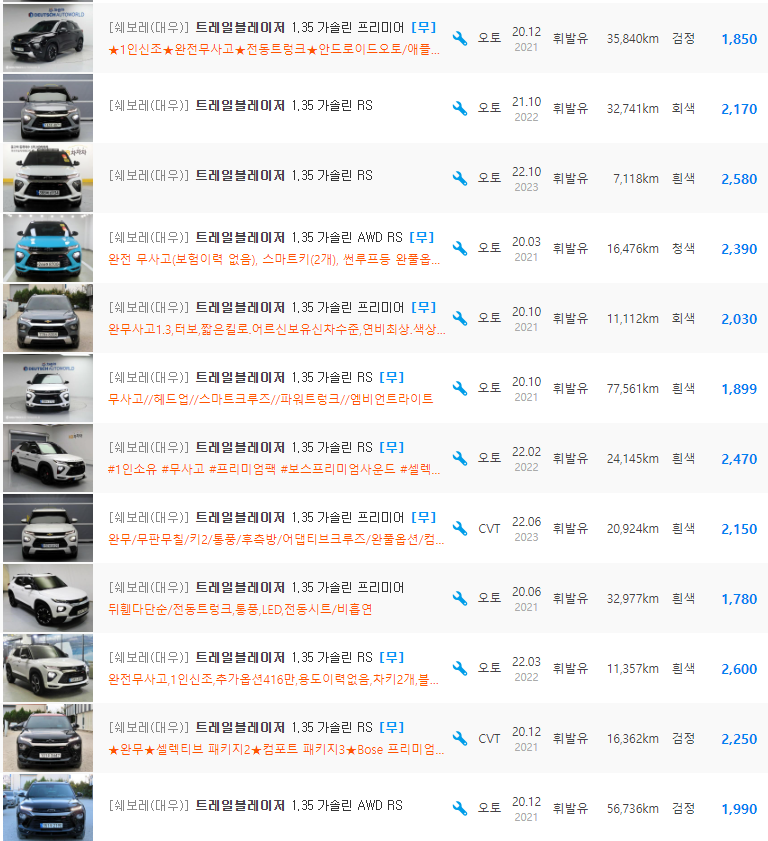Click the [무] badge on the 2,150 프리미어 listing

(x=423, y=517)
